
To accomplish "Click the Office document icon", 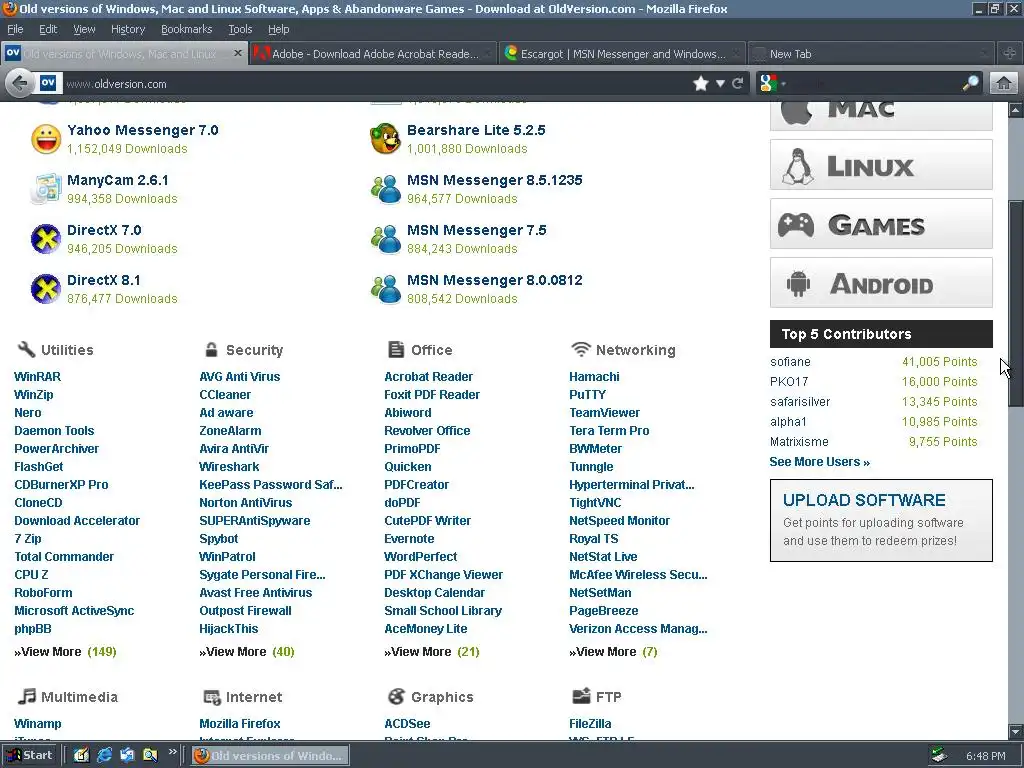I will pyautogui.click(x=396, y=349).
